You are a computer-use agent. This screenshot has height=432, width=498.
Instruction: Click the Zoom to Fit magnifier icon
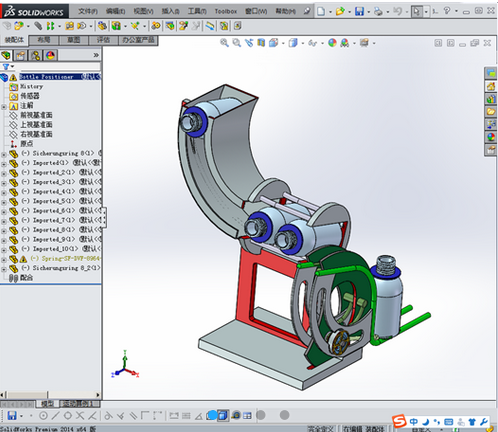tap(224, 43)
